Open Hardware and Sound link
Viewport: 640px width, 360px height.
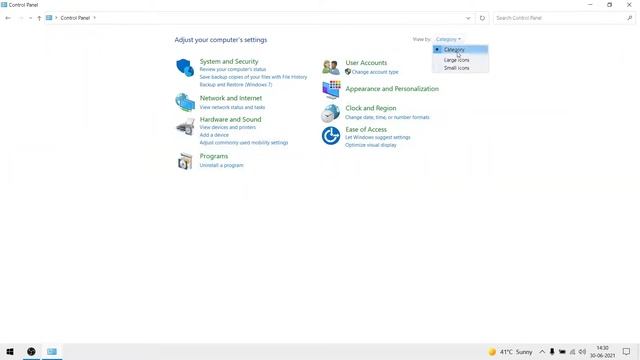[230, 119]
